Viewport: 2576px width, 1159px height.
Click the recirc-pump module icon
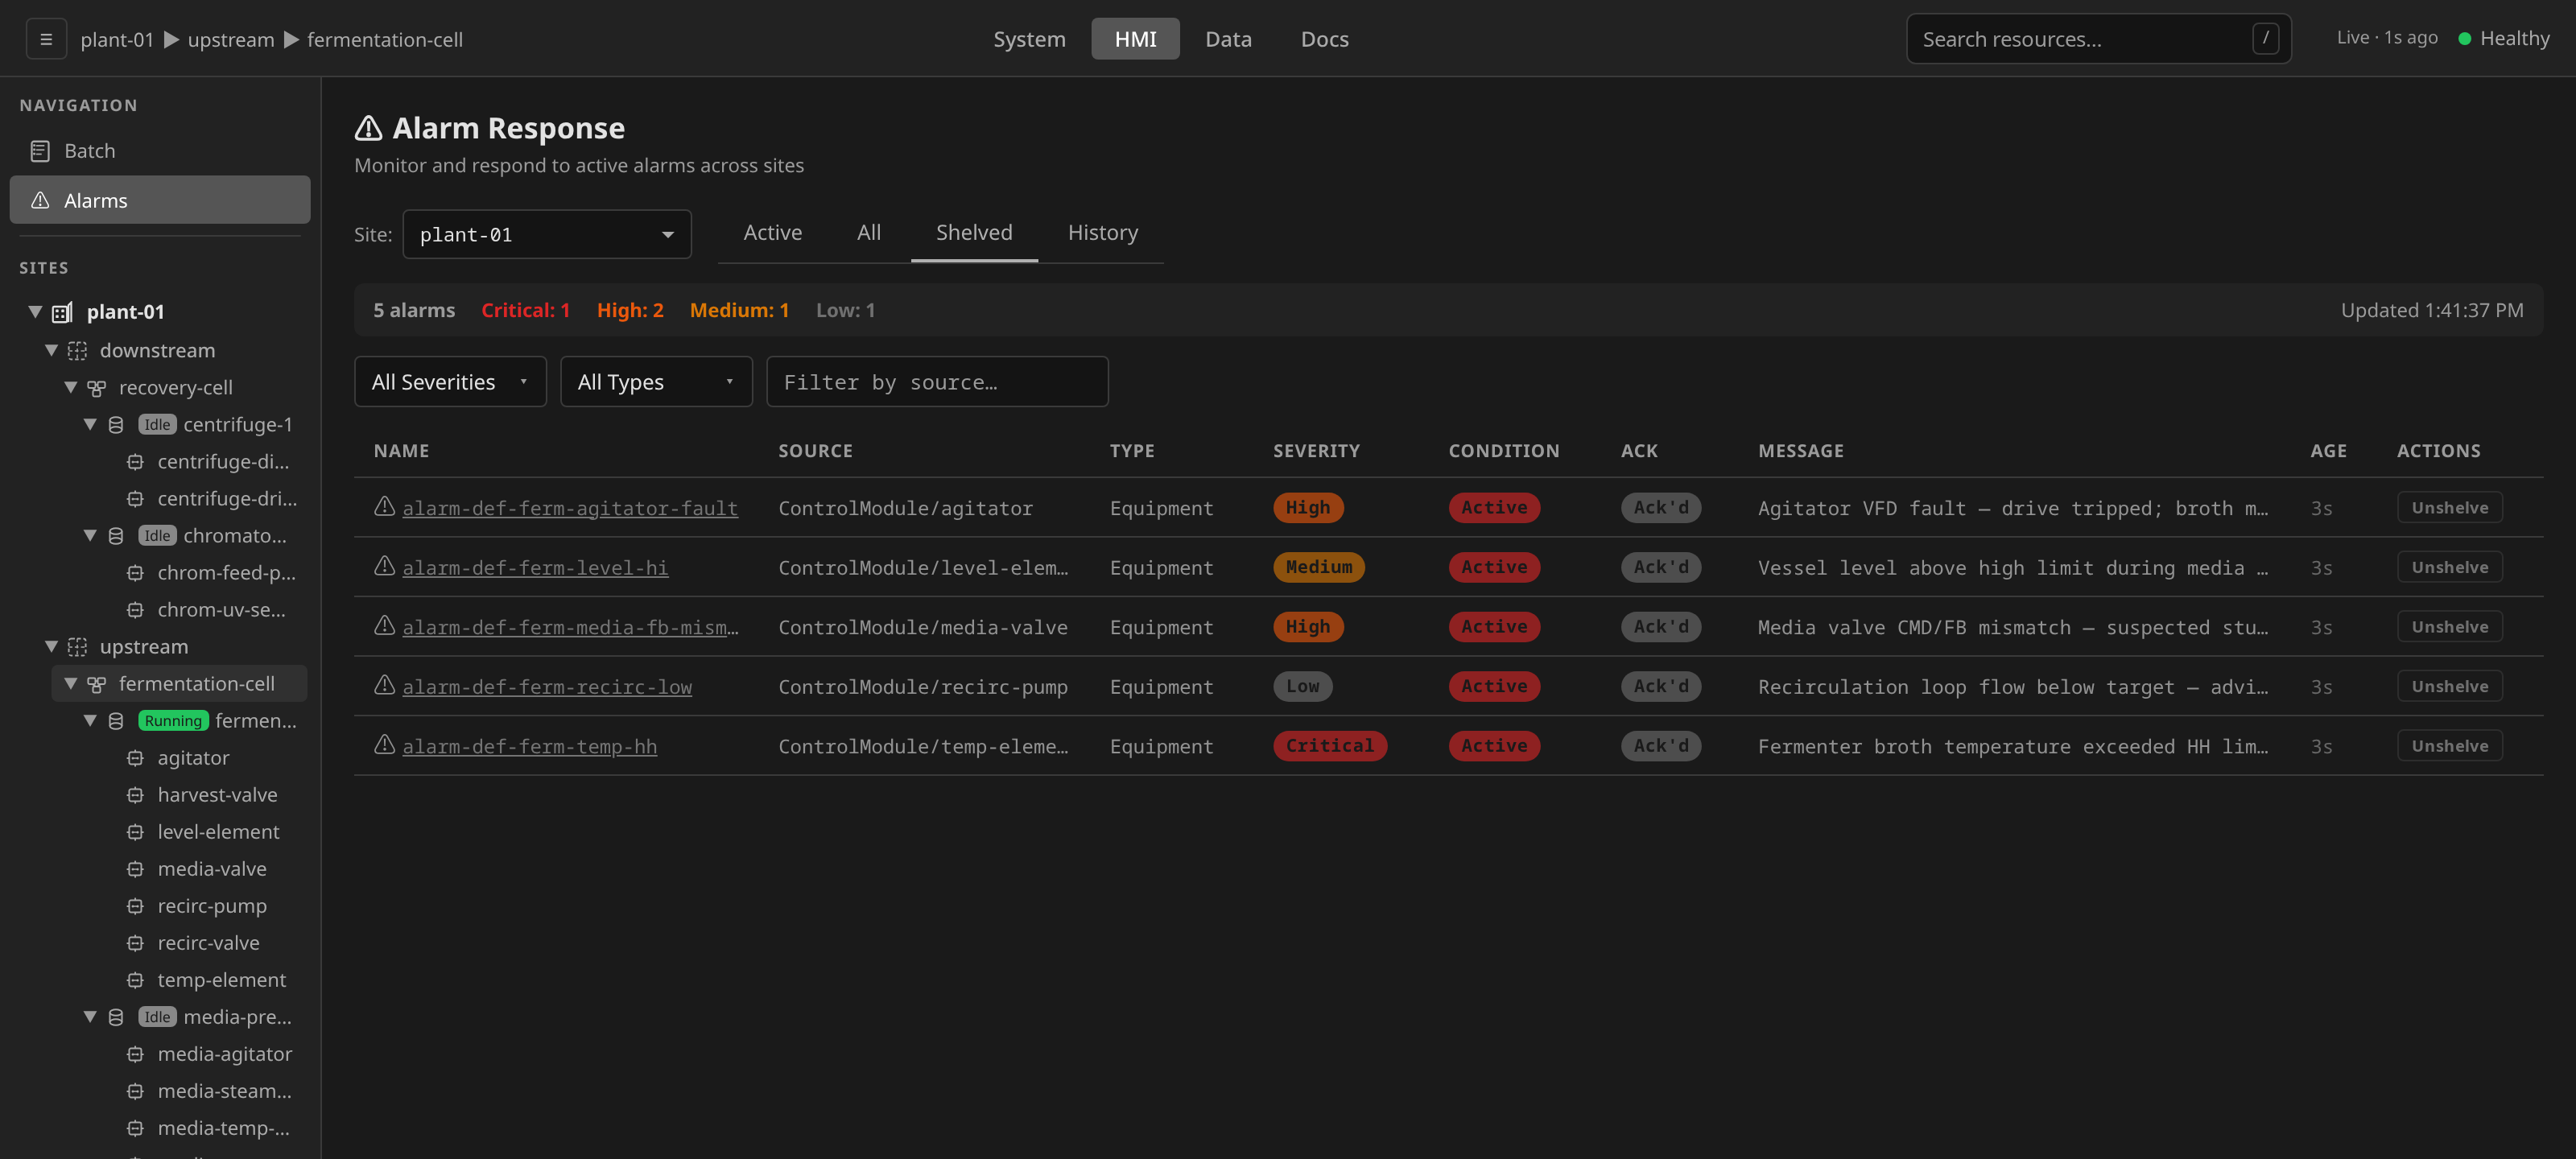point(135,906)
